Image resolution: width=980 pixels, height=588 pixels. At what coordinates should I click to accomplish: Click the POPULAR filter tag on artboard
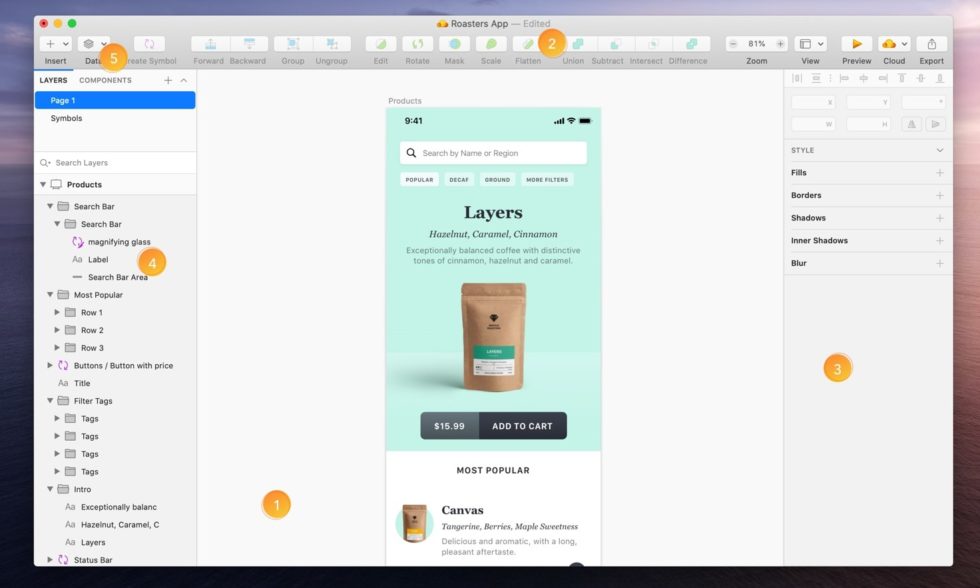click(x=419, y=179)
